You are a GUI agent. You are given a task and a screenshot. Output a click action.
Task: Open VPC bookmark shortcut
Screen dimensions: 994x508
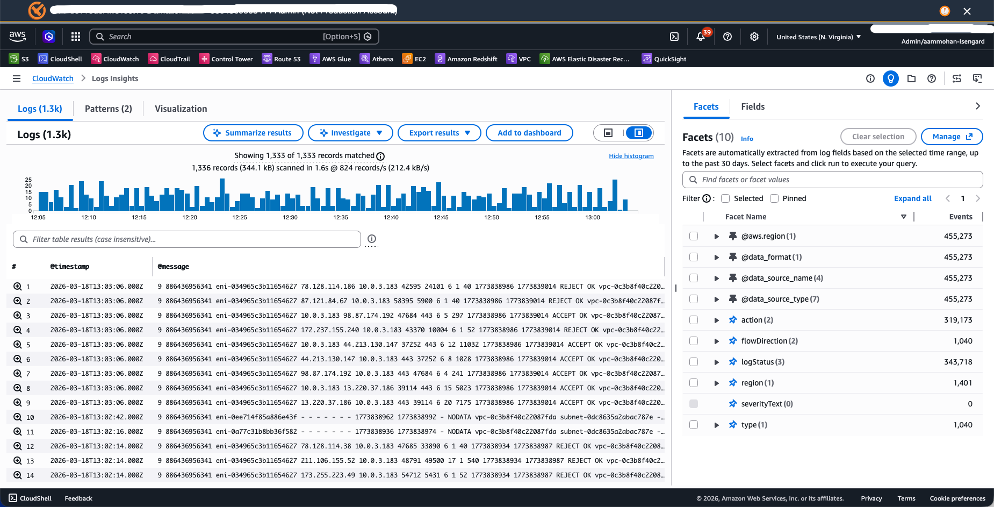tap(519, 59)
